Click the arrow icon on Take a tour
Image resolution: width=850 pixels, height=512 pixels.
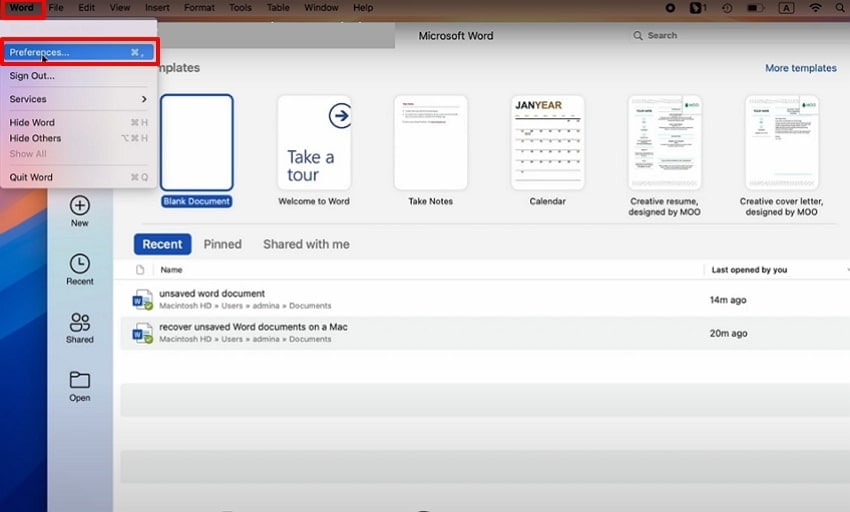[339, 116]
